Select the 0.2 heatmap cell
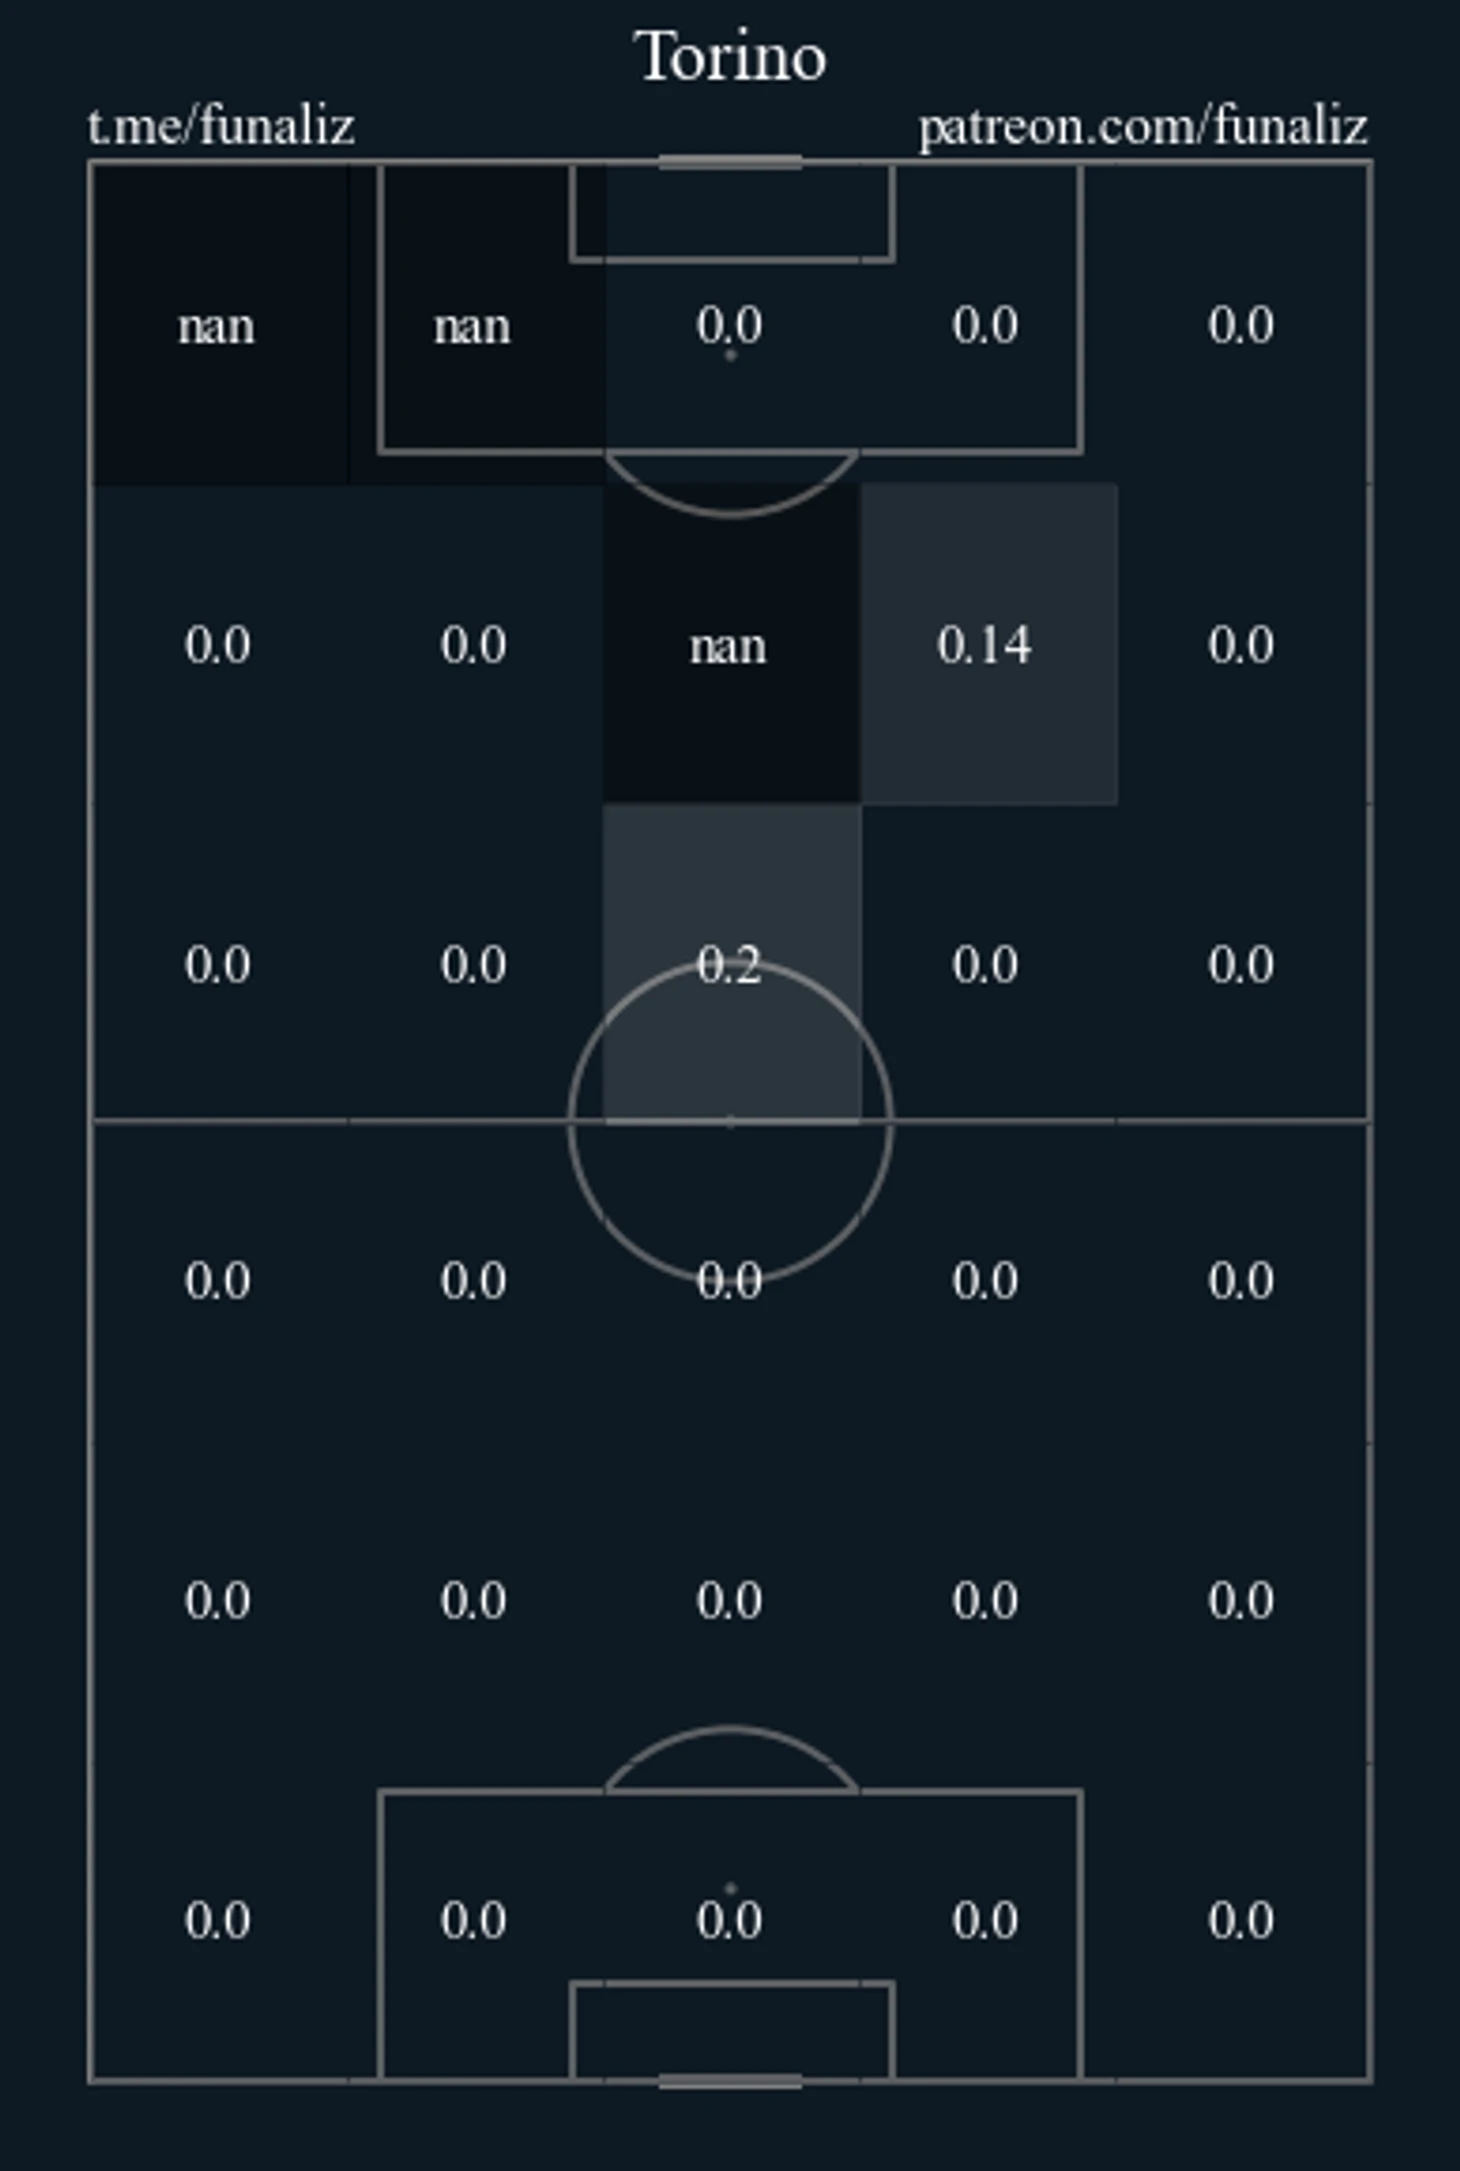The width and height of the screenshot is (1460, 2171). click(x=732, y=963)
